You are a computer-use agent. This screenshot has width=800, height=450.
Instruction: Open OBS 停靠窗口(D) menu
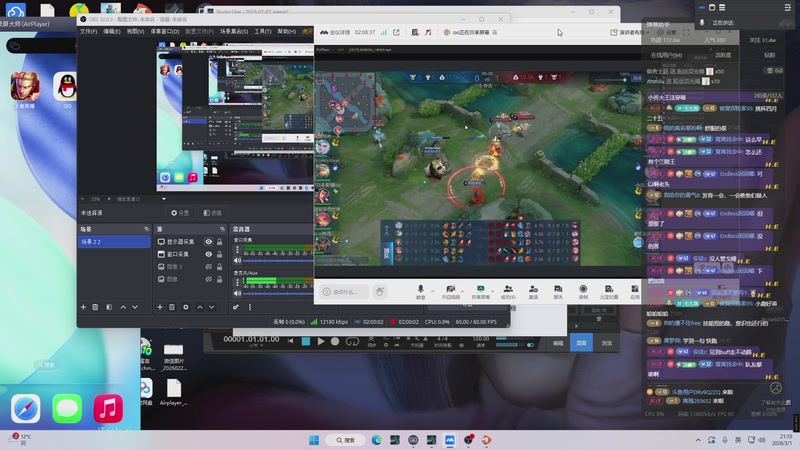(x=165, y=31)
